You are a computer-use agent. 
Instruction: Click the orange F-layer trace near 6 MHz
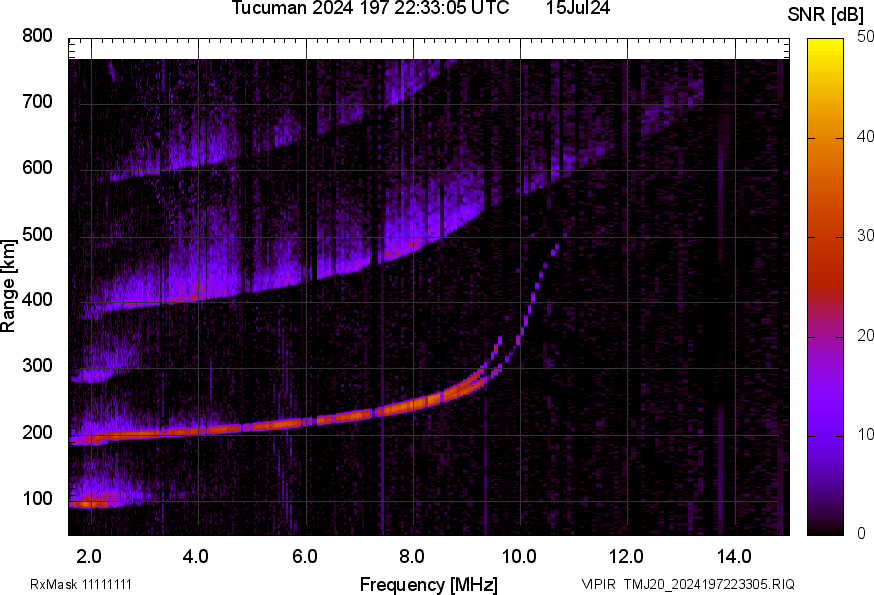(304, 422)
